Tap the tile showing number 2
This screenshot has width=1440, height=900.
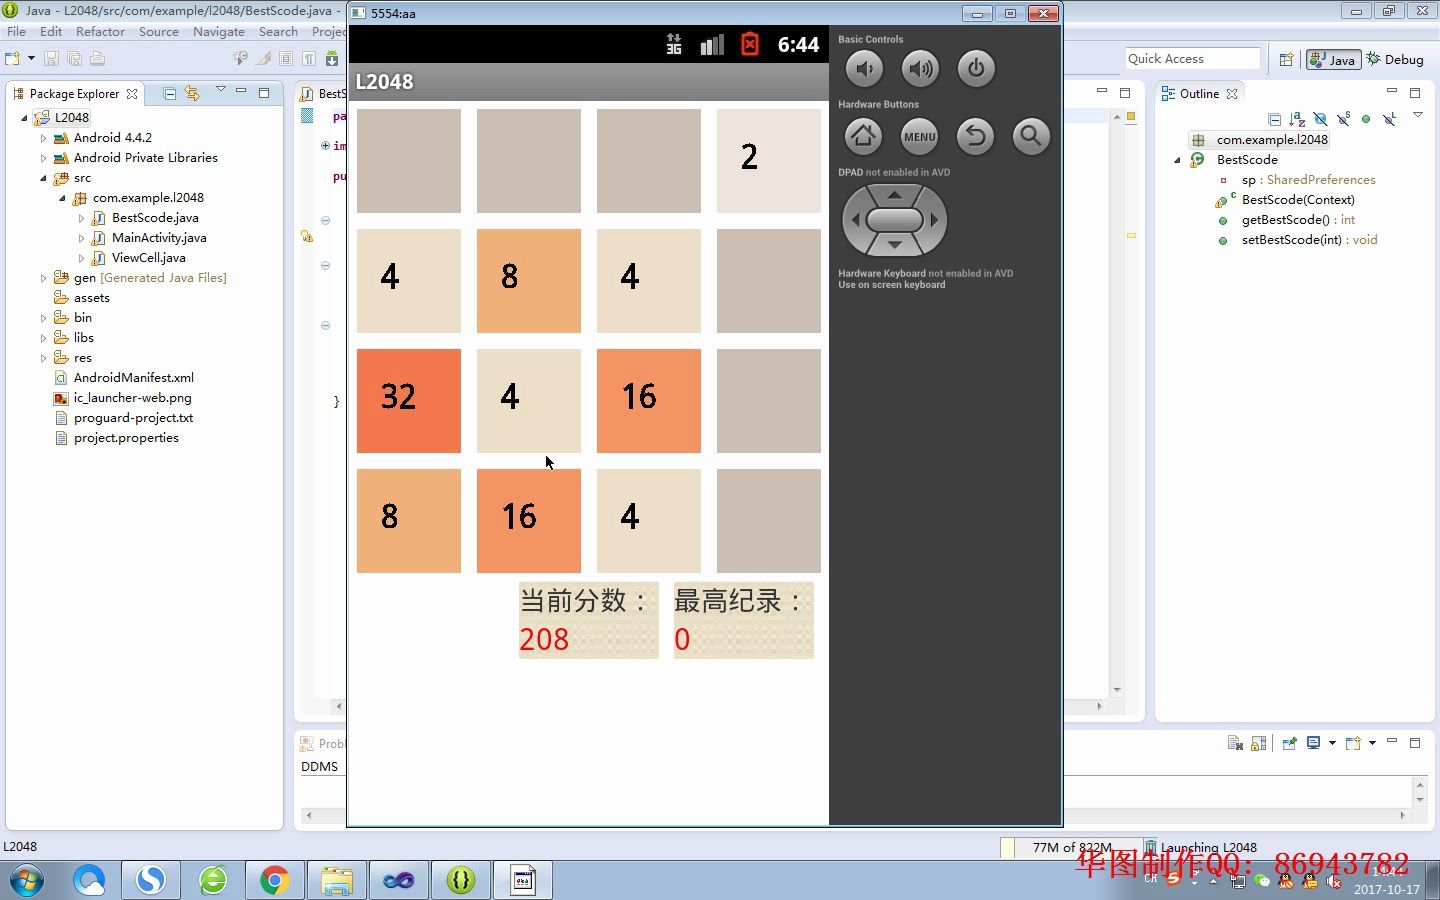[x=769, y=161]
